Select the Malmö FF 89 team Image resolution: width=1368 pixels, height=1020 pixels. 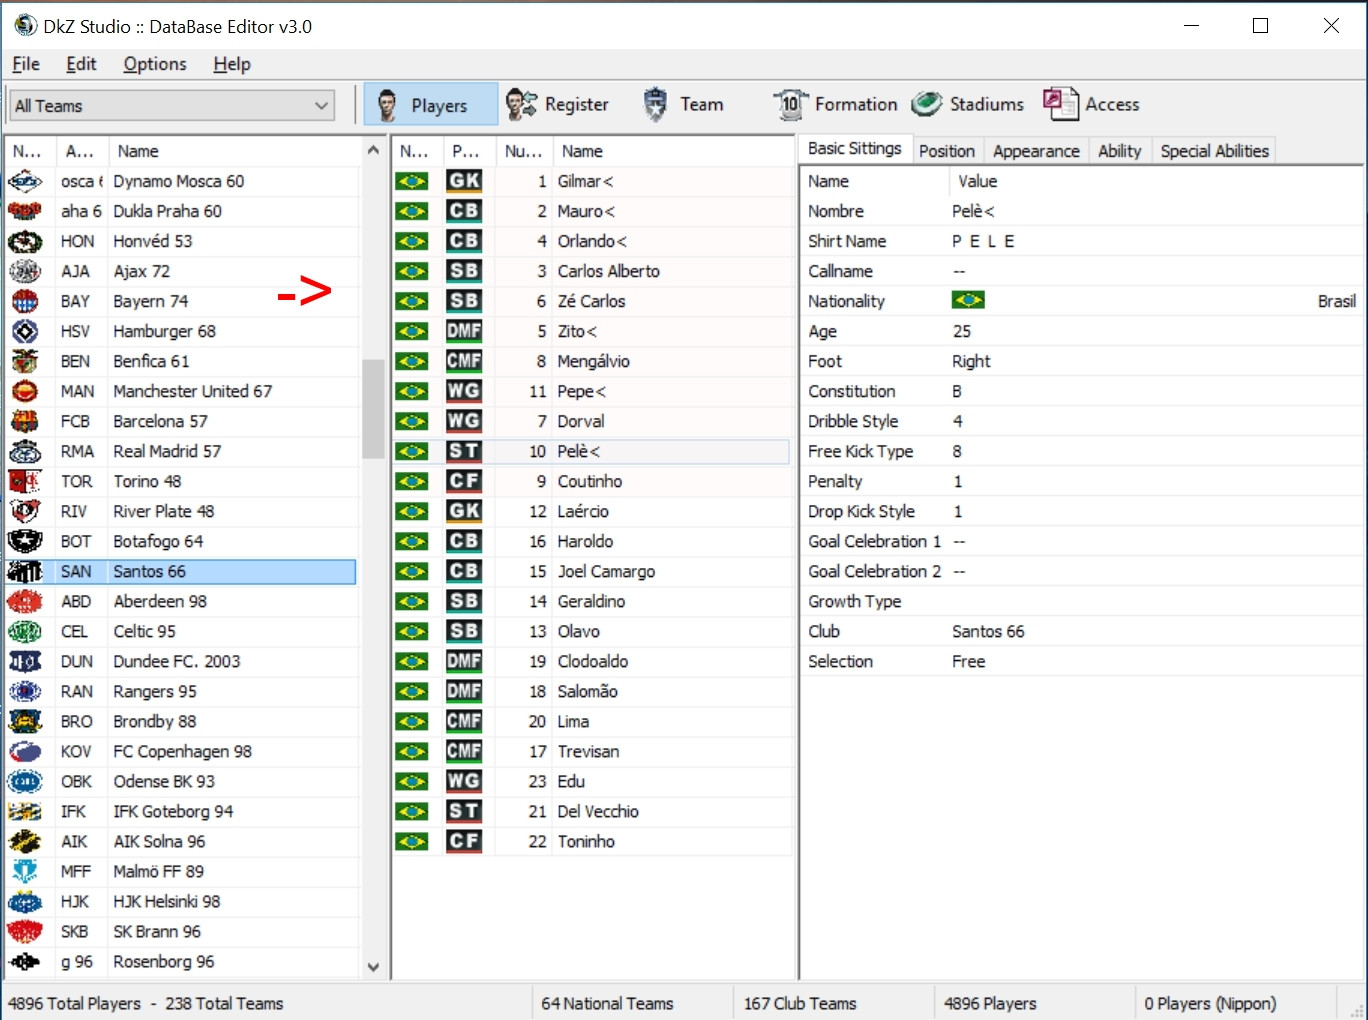(158, 871)
